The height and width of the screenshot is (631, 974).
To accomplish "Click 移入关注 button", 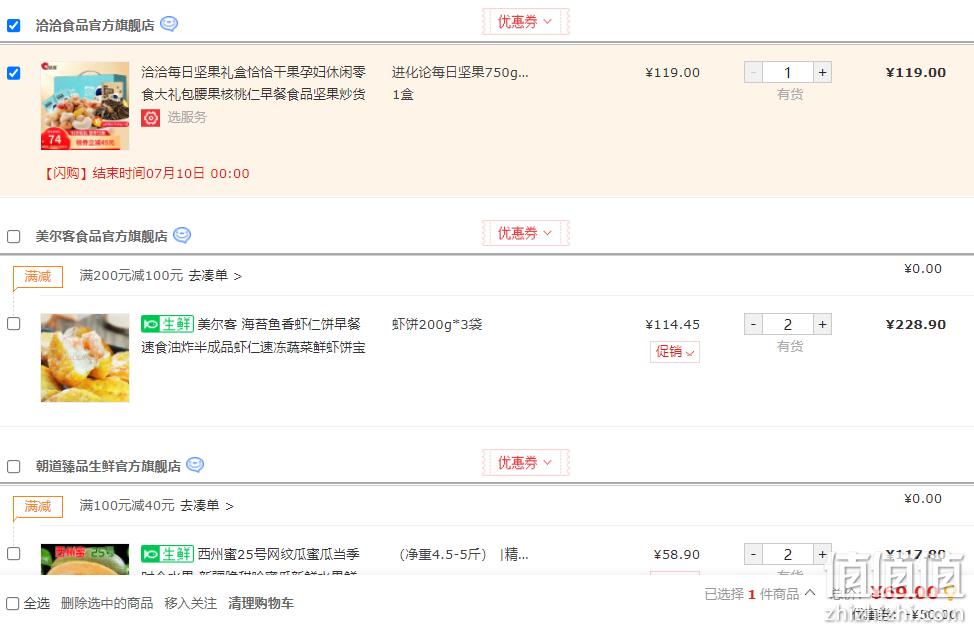I will tap(191, 603).
